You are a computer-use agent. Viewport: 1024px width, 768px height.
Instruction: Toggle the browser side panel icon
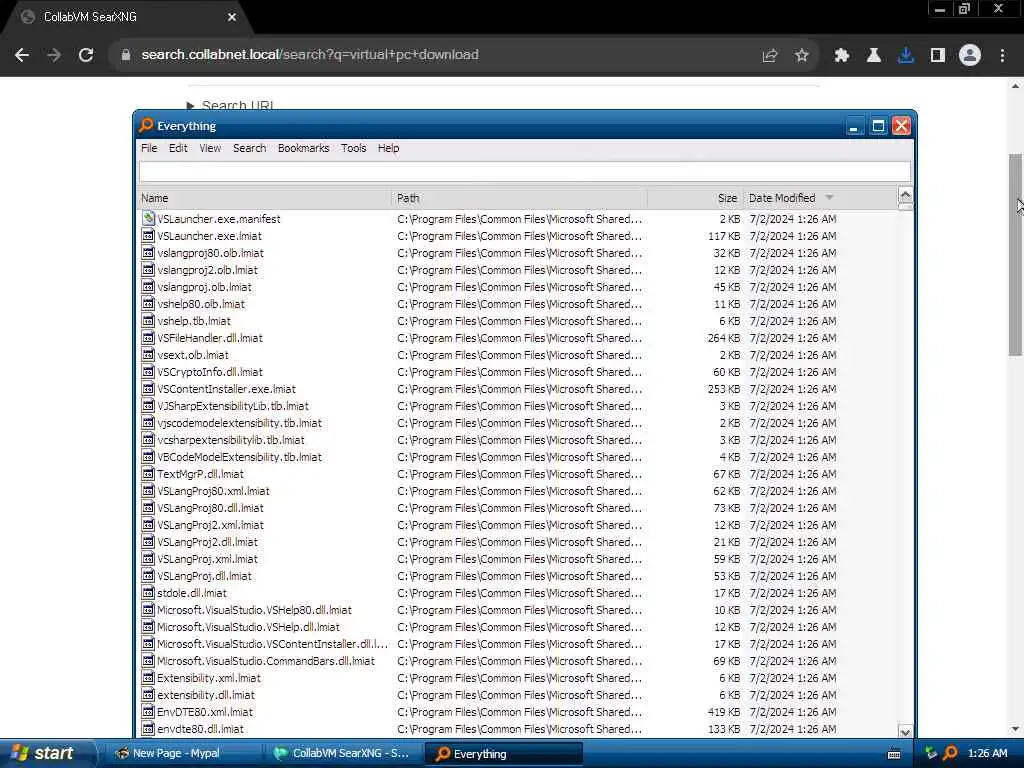coord(938,56)
